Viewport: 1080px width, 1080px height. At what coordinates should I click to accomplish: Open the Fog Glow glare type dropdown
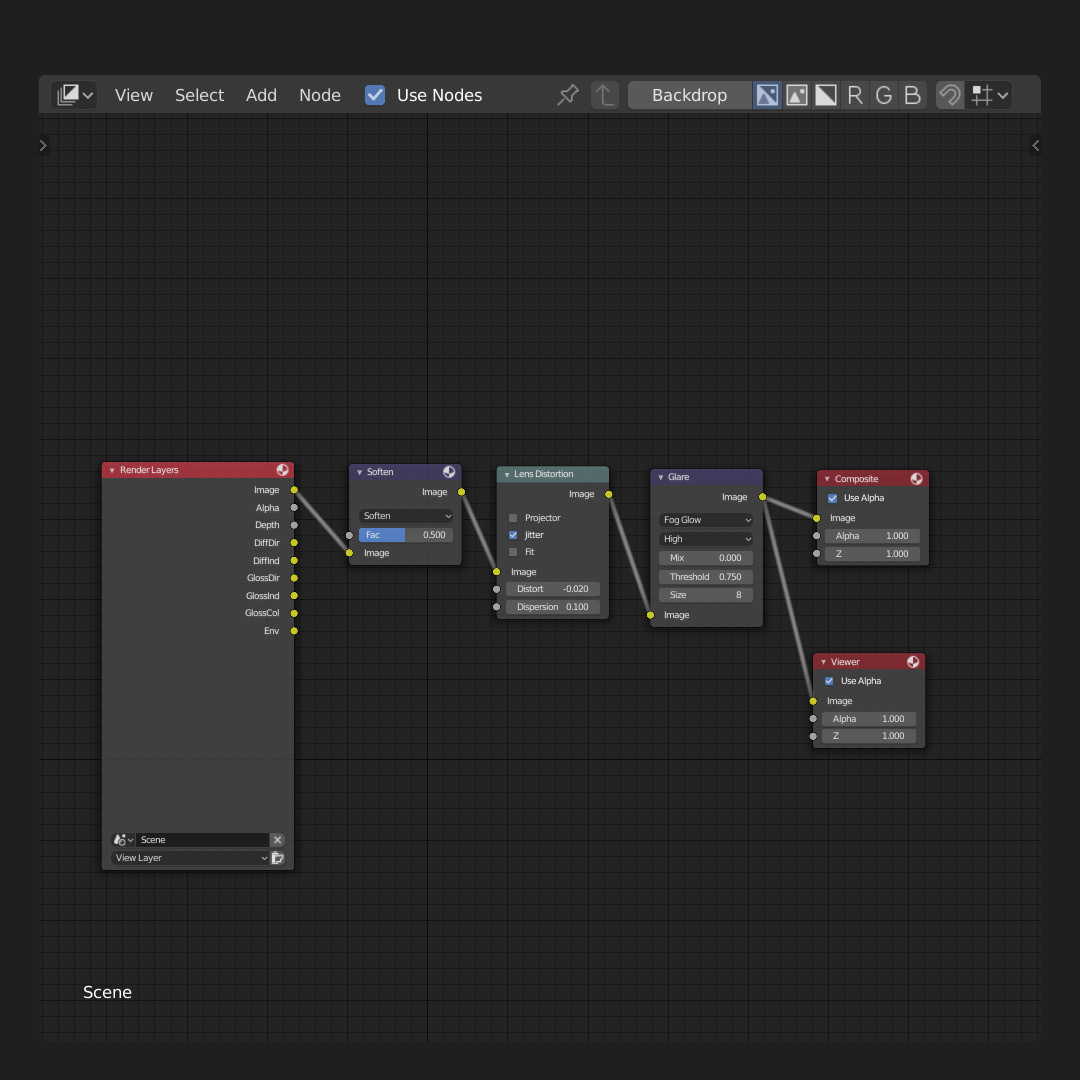pyautogui.click(x=706, y=520)
